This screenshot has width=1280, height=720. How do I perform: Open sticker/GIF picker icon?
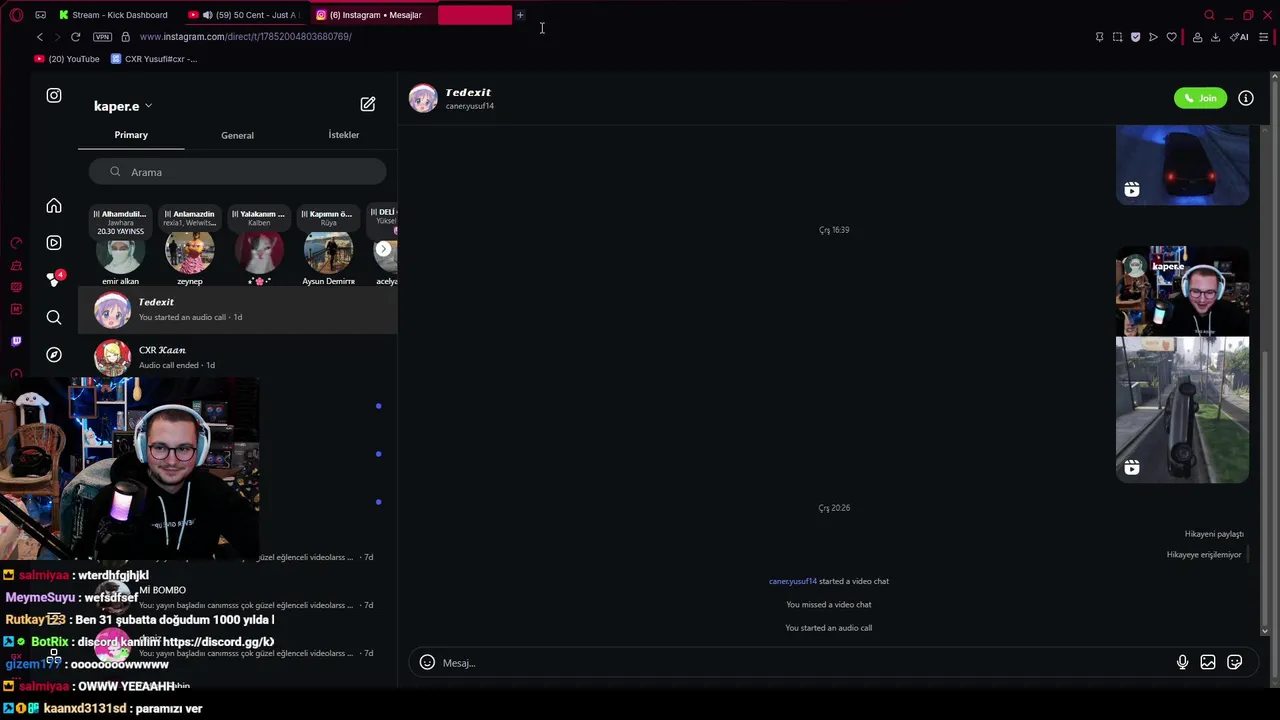(x=1235, y=662)
